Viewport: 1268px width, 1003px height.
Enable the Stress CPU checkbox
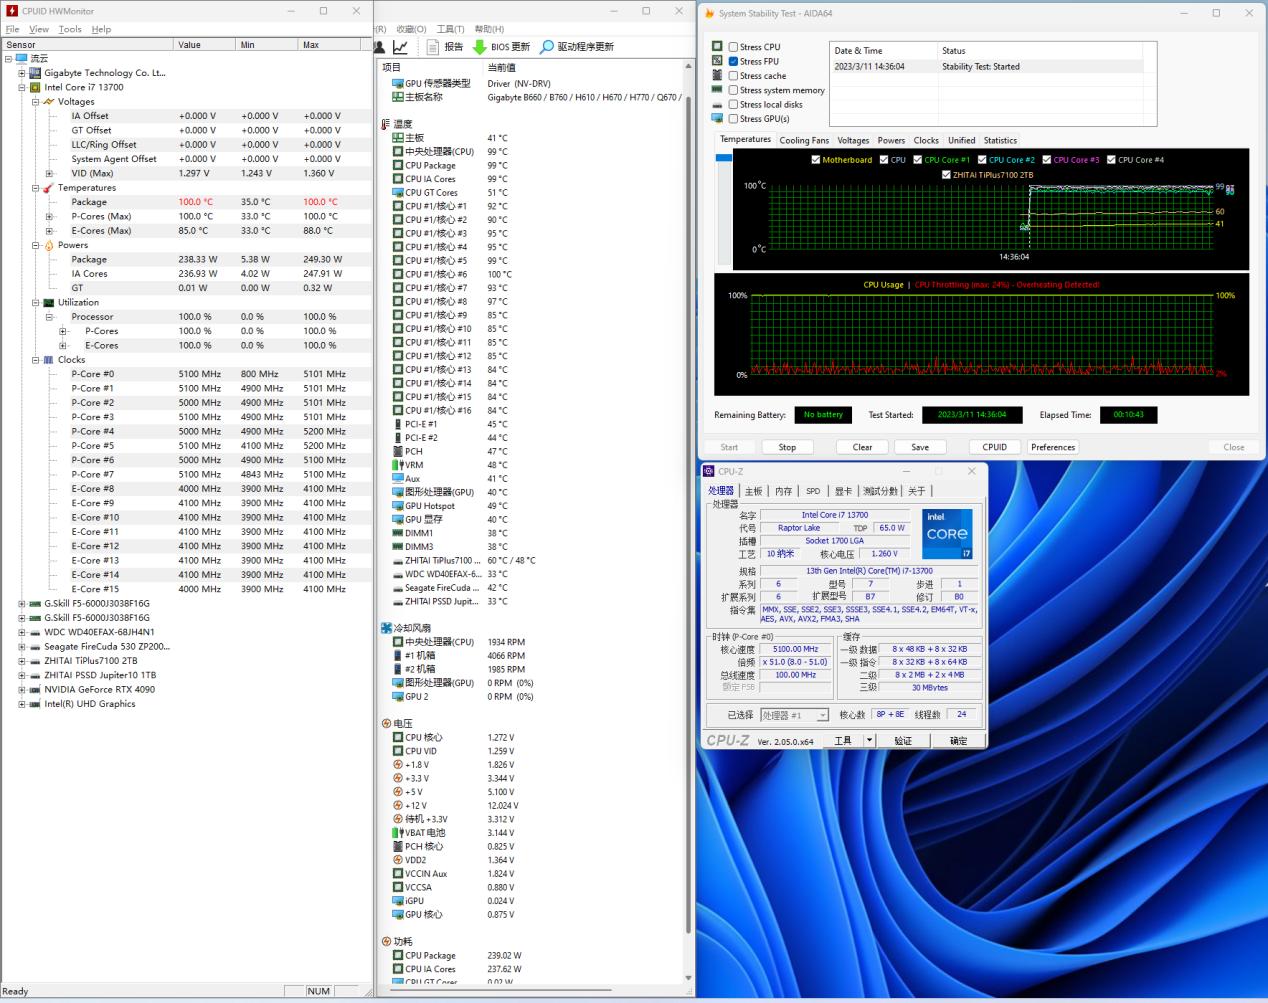[x=733, y=47]
